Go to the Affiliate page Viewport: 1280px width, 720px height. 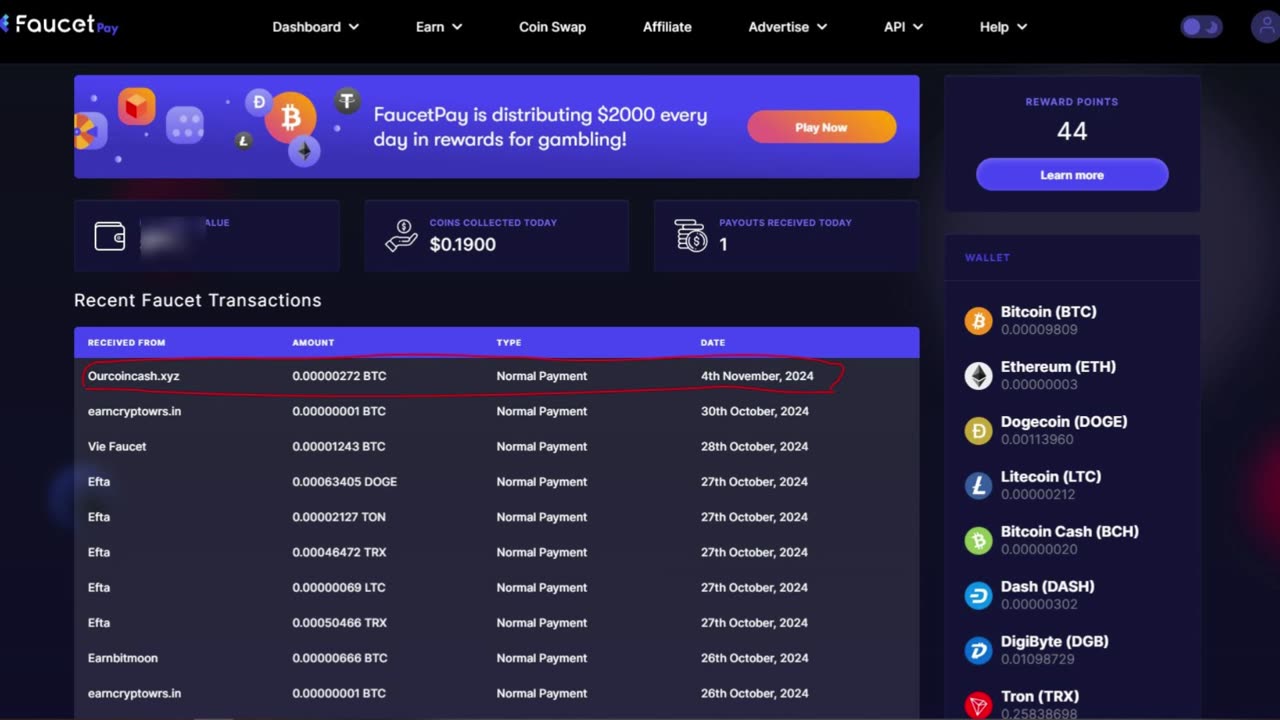[x=667, y=27]
